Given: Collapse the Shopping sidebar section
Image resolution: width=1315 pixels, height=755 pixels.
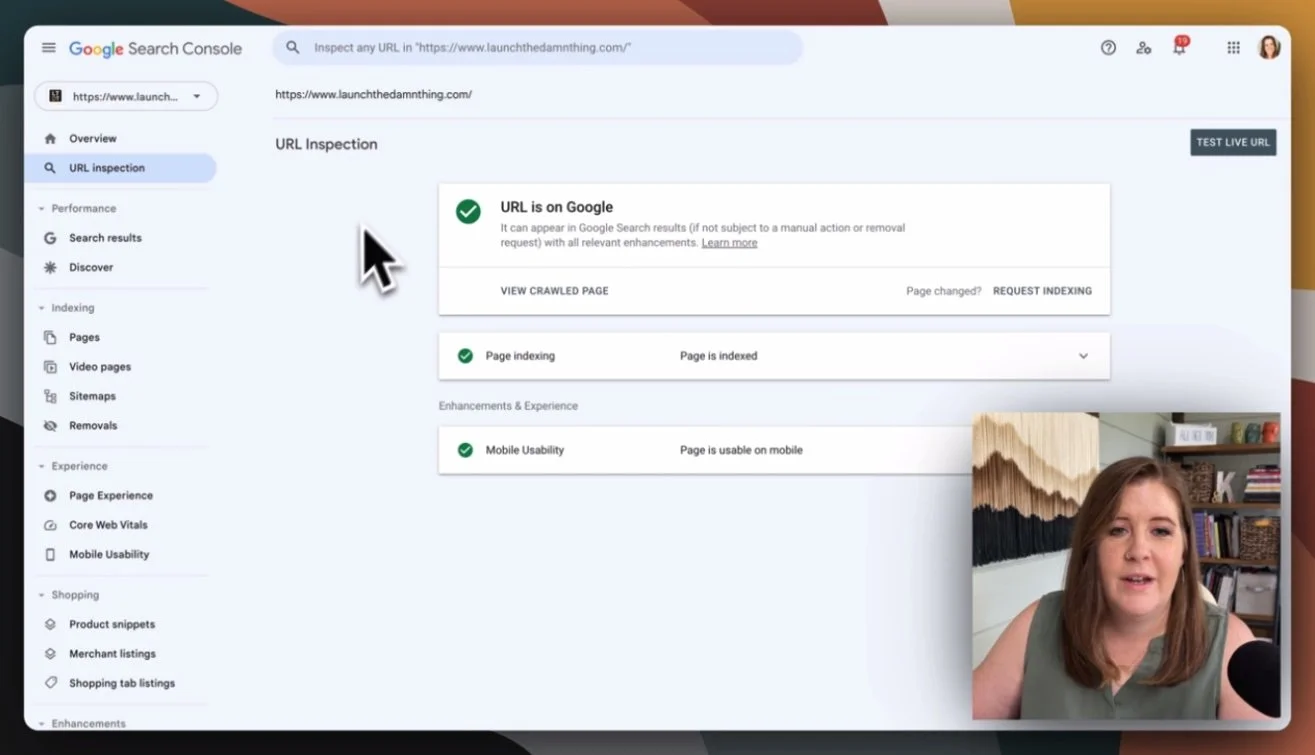Looking at the screenshot, I should 42,595.
